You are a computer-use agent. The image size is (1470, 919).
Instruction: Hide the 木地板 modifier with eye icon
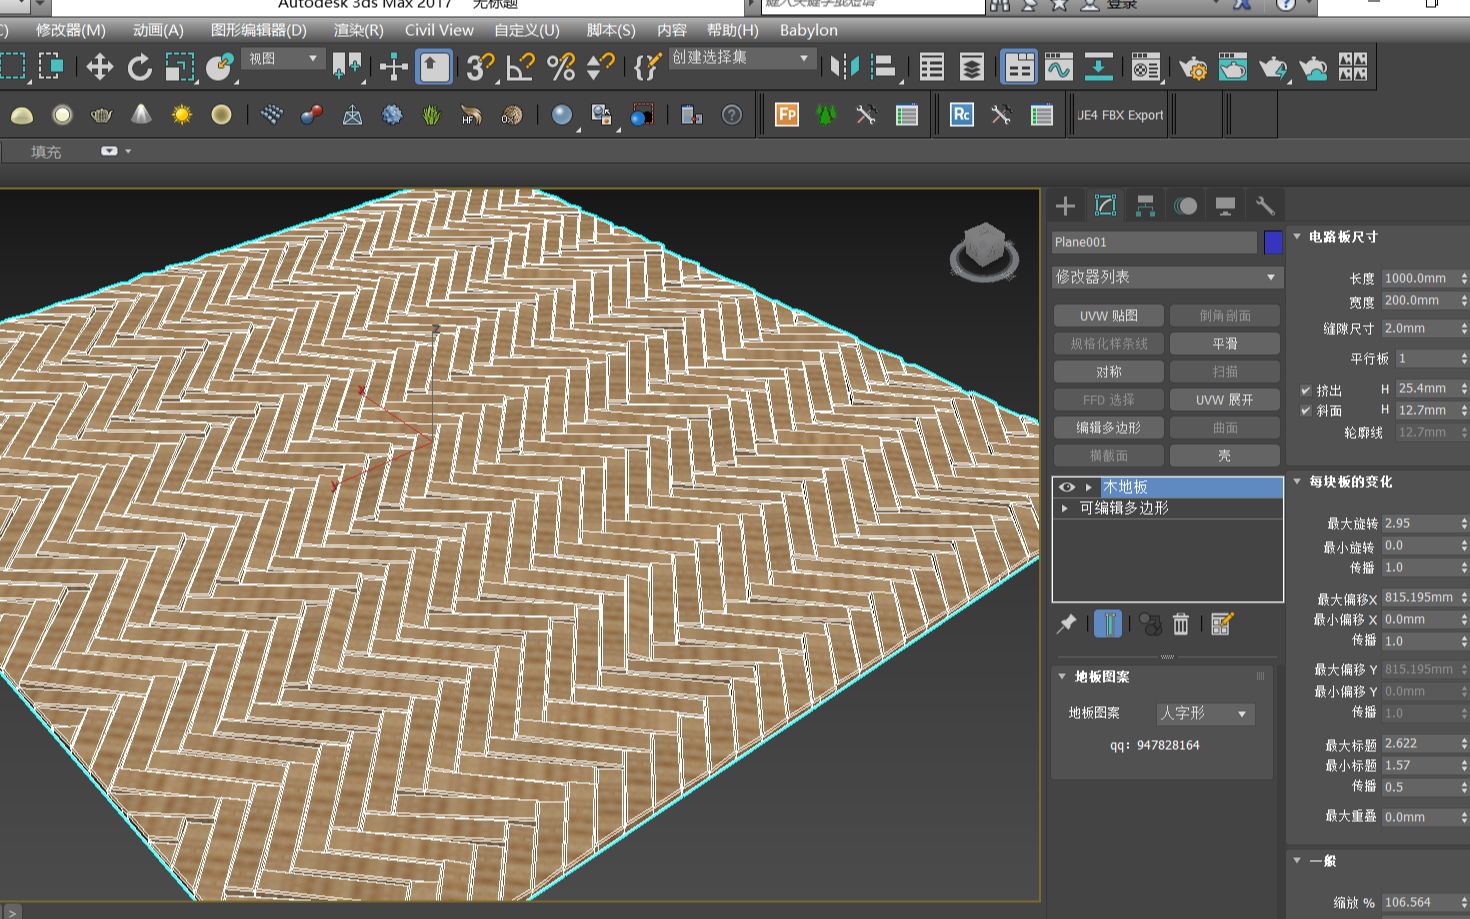point(1067,487)
